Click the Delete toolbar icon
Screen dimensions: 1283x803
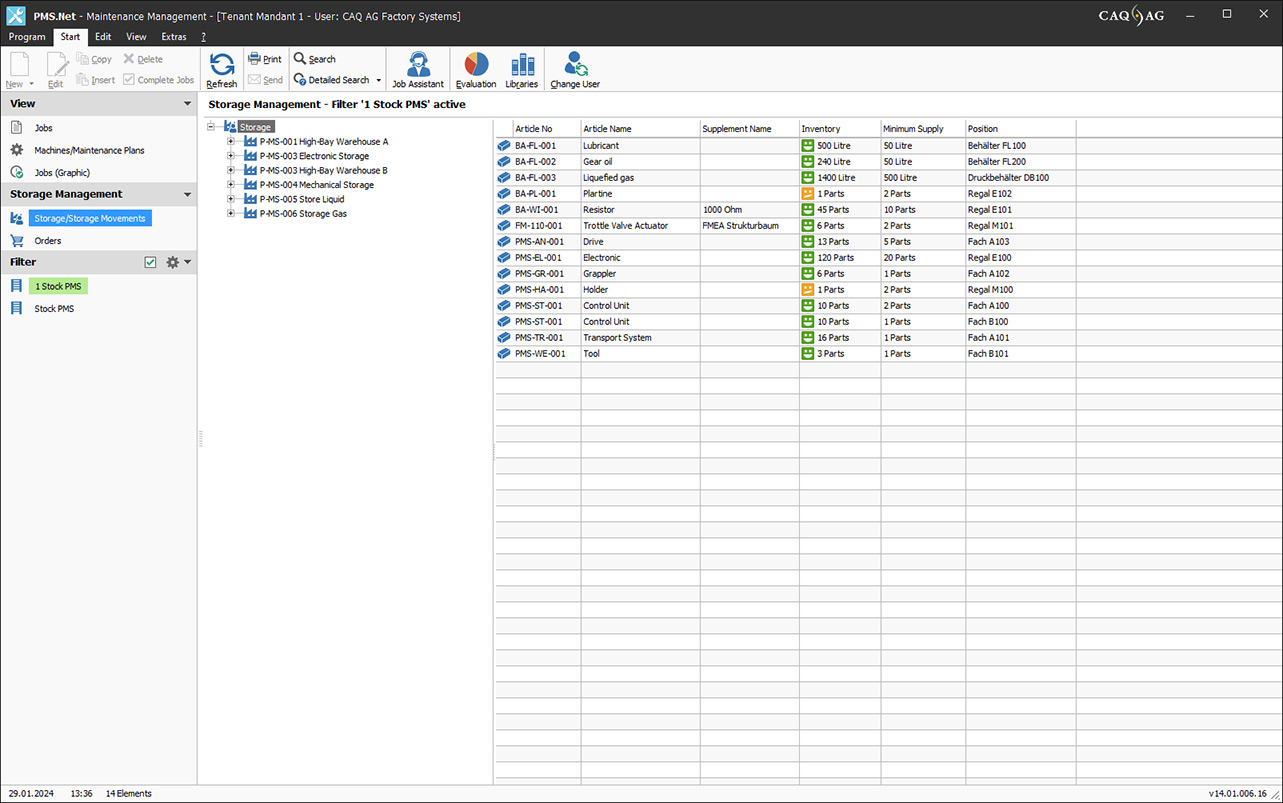129,59
